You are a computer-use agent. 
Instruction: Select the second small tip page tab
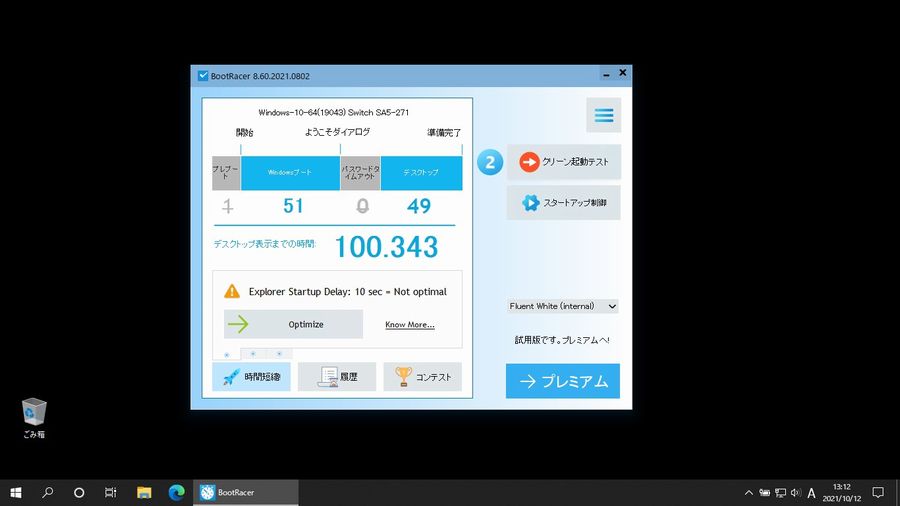click(x=253, y=353)
